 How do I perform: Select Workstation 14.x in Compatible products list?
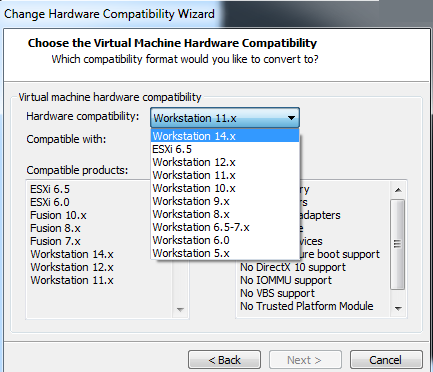click(x=72, y=254)
